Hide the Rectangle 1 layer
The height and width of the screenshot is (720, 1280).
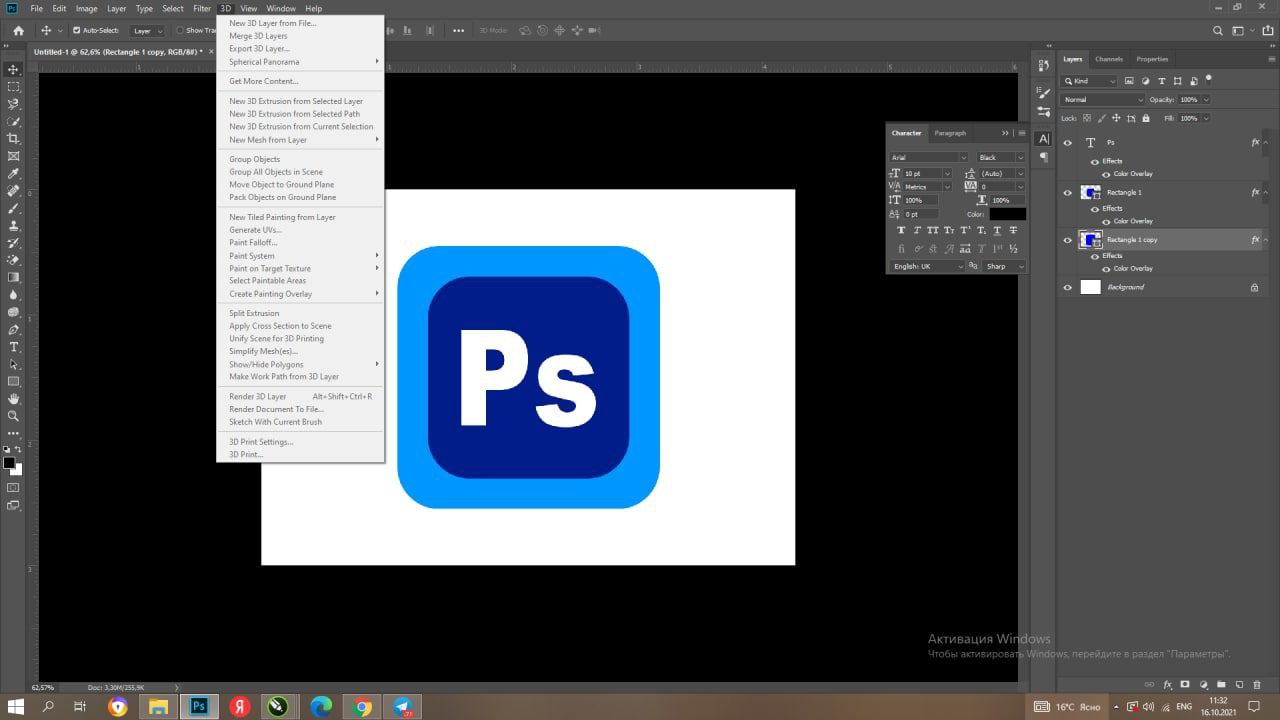[x=1067, y=192]
